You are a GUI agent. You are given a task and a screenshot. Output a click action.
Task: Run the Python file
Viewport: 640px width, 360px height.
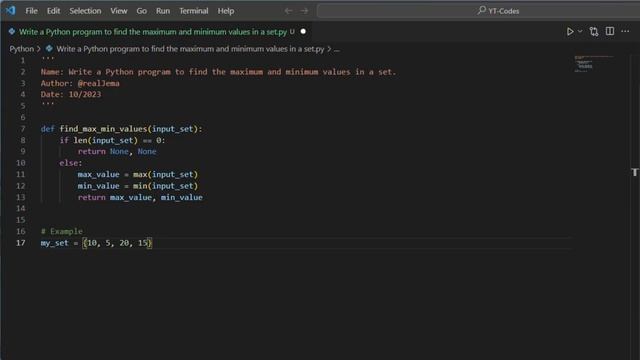pos(570,31)
